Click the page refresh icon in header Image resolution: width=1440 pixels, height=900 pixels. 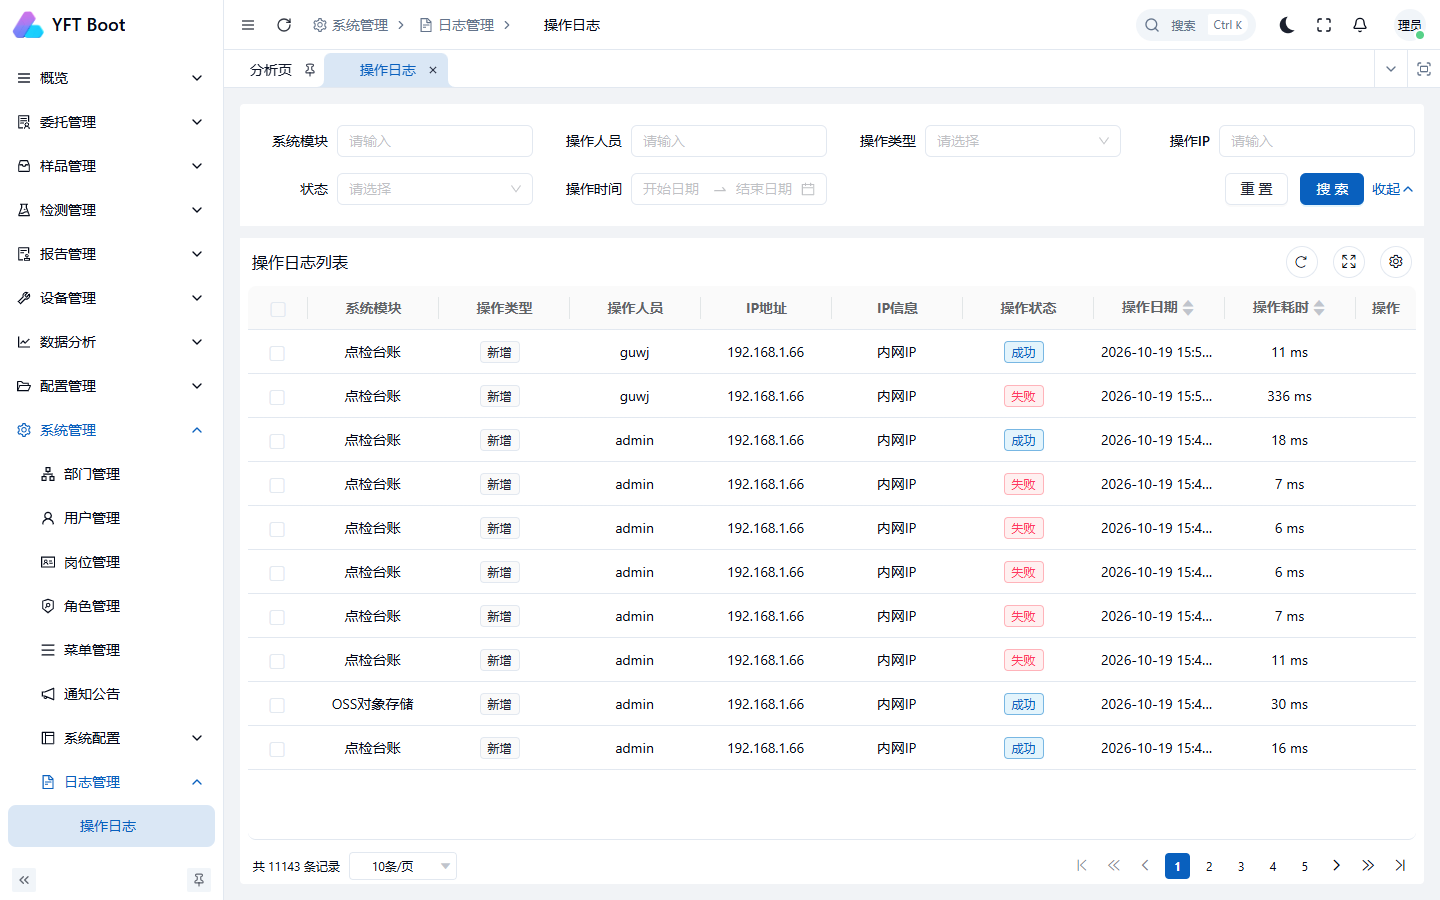(x=284, y=25)
